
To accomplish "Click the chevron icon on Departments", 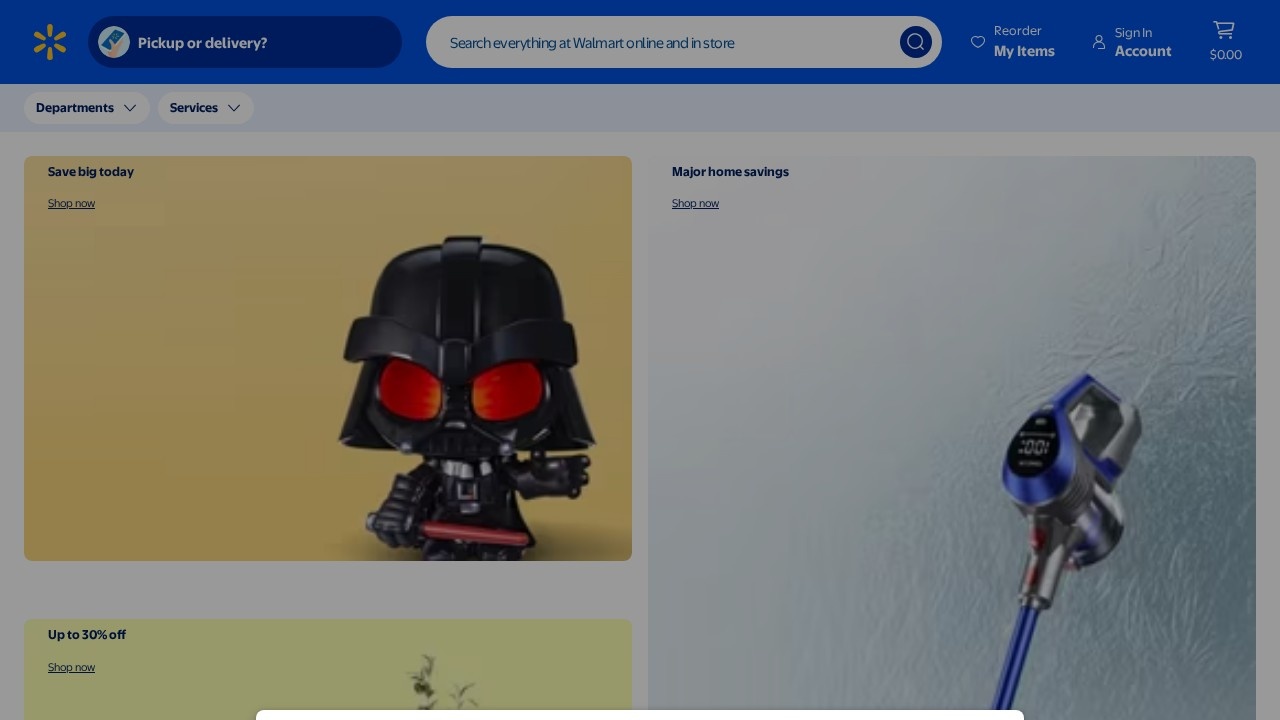I will [130, 108].
